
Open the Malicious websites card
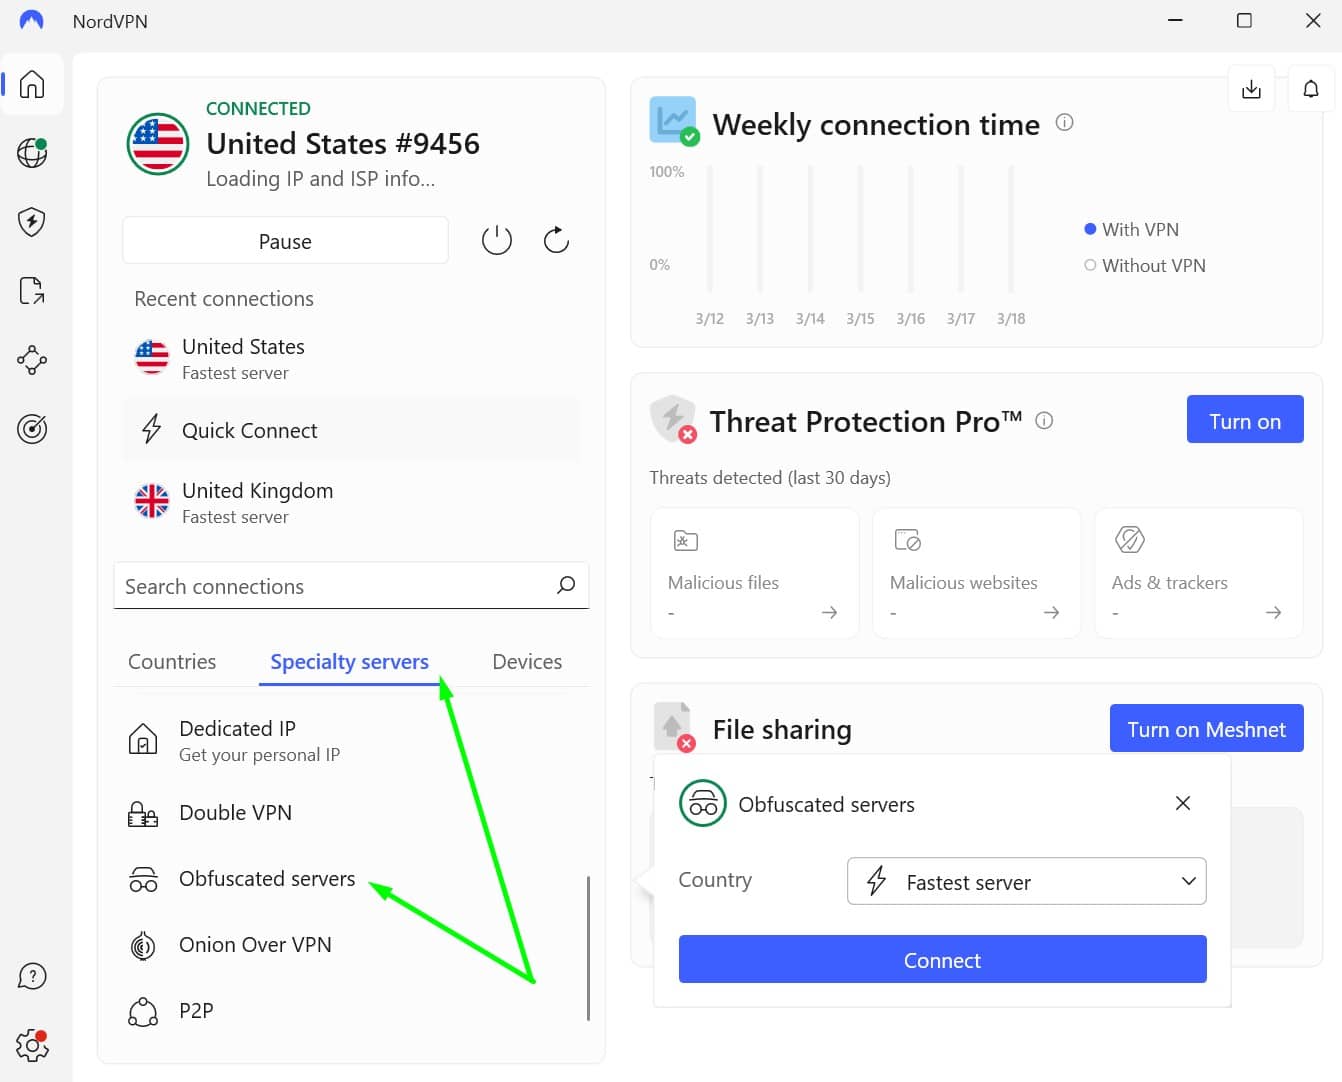point(977,573)
